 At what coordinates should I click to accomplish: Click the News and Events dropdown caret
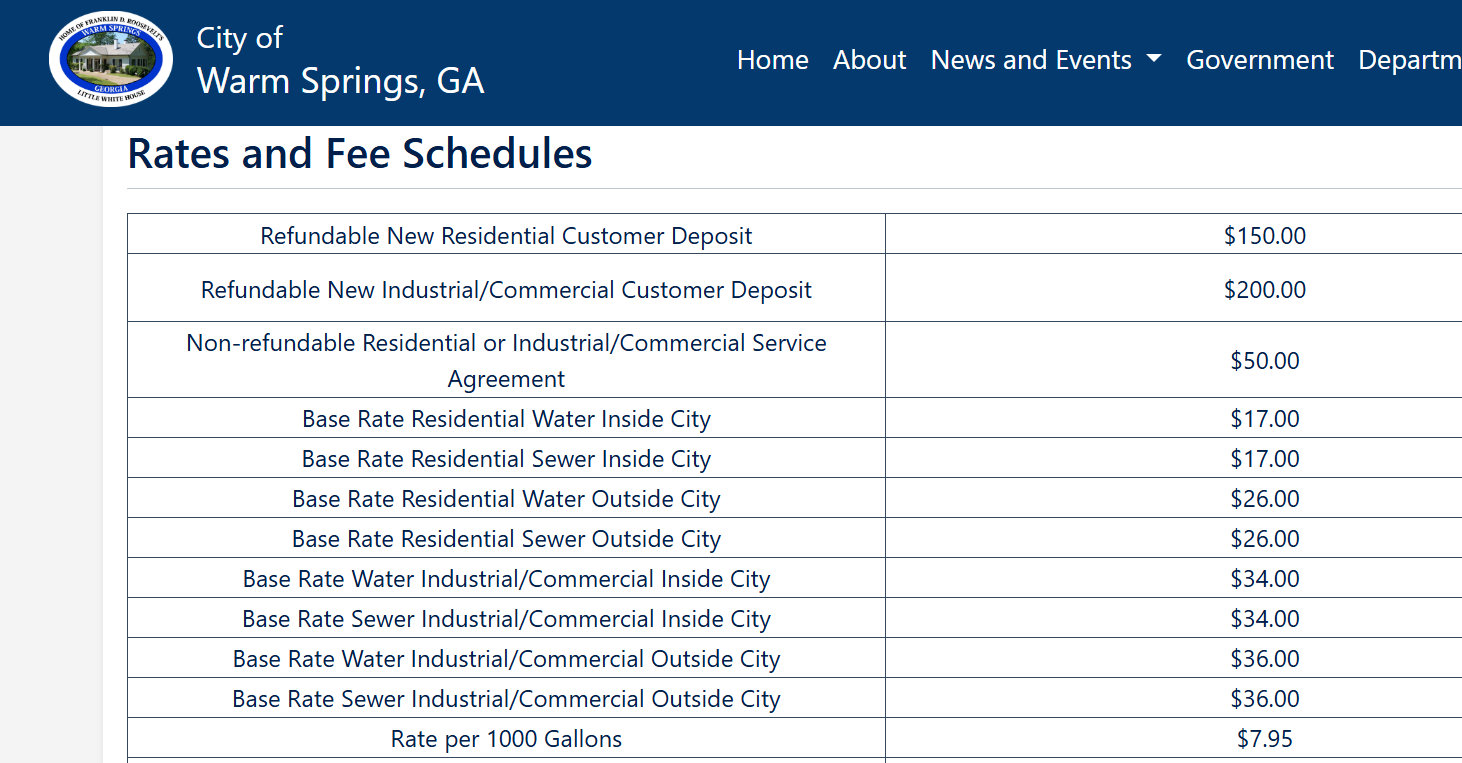point(1154,59)
